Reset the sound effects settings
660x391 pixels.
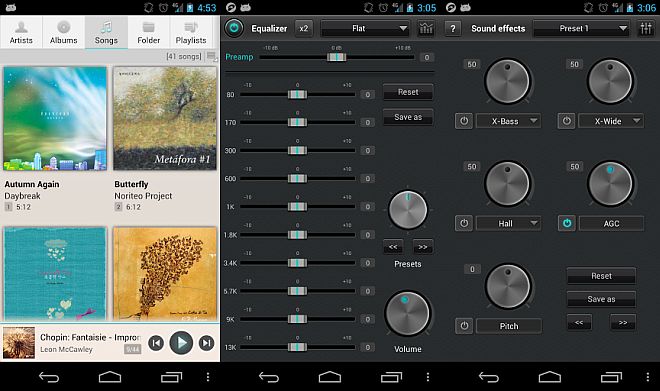point(601,276)
